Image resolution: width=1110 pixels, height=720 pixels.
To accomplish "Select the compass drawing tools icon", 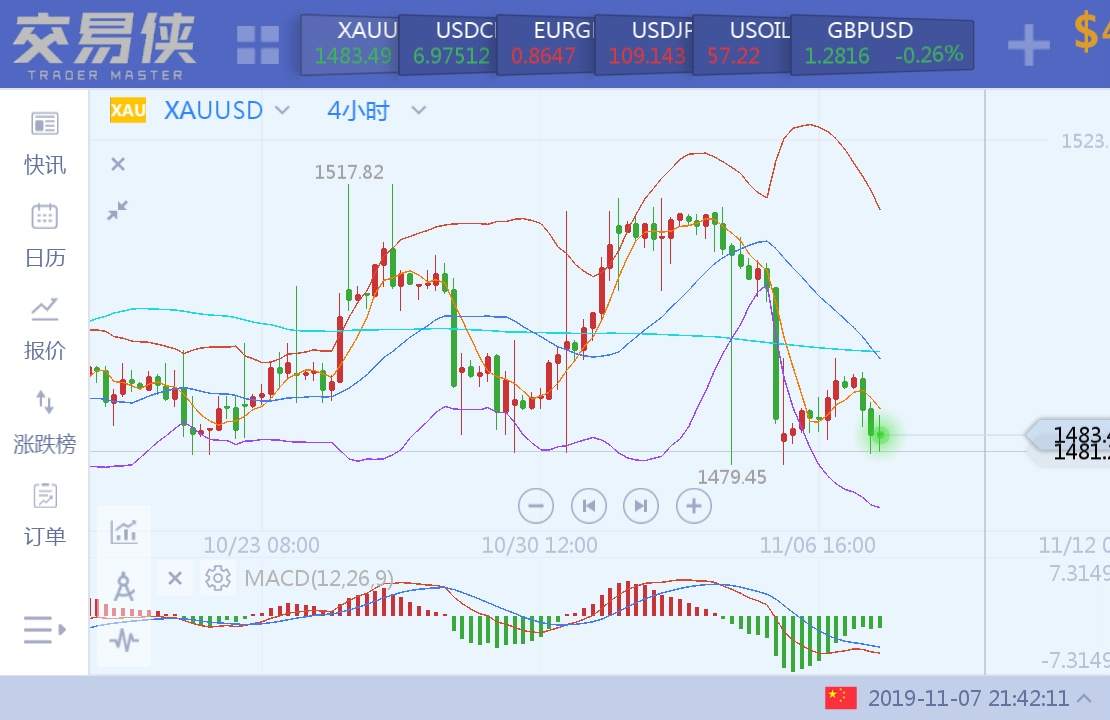I will (125, 586).
